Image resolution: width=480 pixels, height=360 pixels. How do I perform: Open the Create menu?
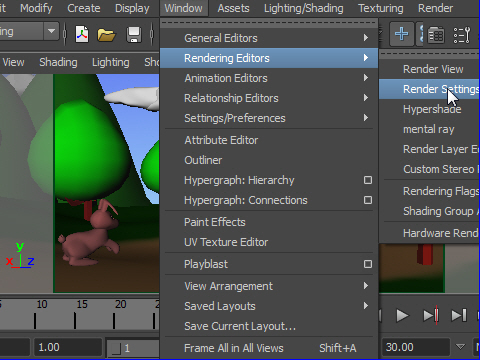[84, 8]
